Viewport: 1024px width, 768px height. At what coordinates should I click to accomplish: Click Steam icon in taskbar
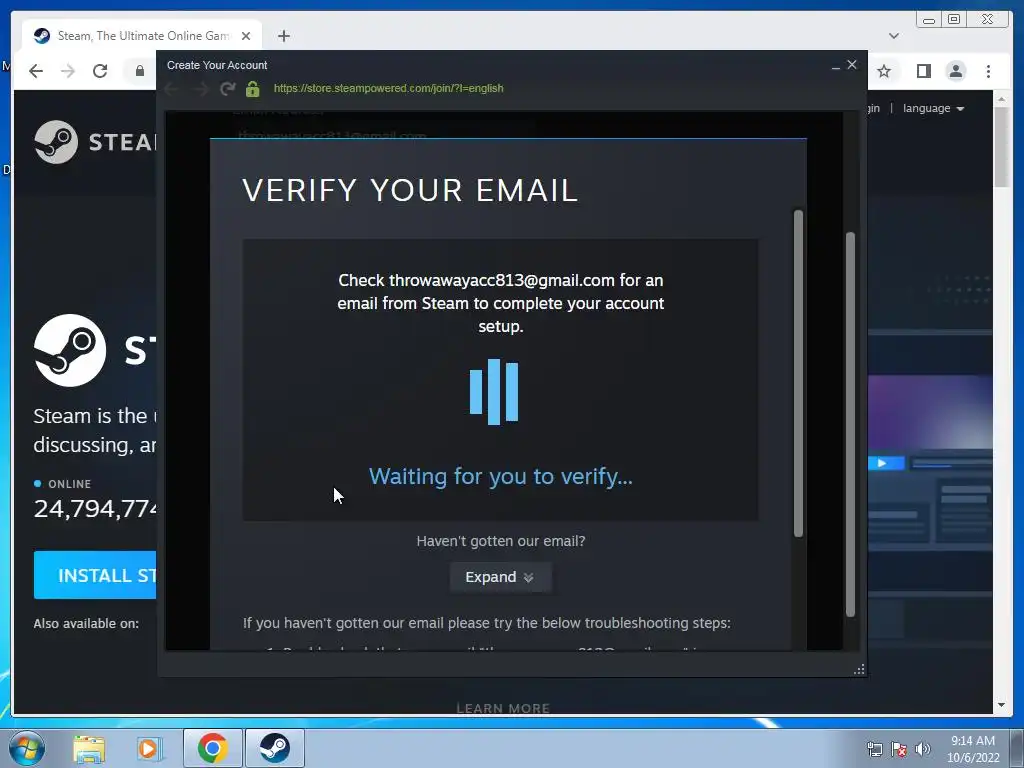point(275,748)
